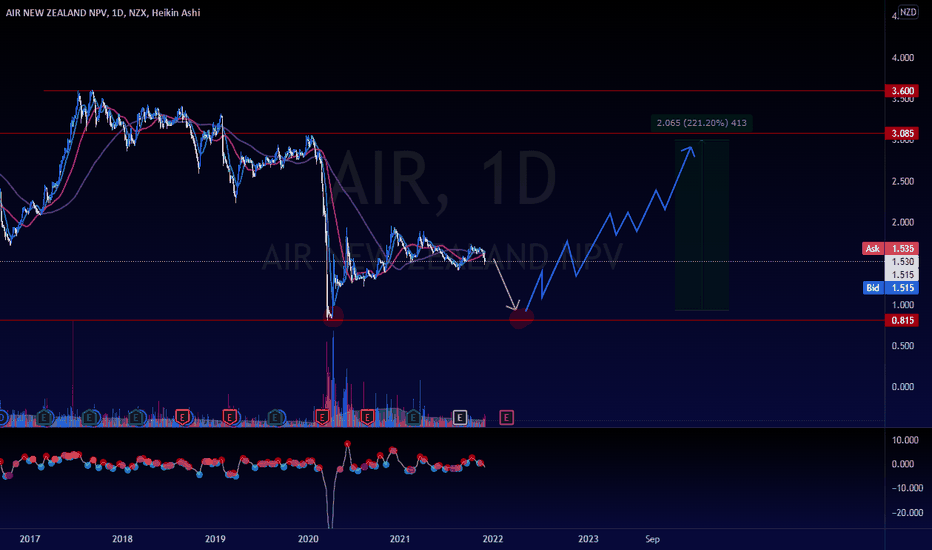Click the 2021 label on time axis
932x550 pixels.
tap(400, 539)
